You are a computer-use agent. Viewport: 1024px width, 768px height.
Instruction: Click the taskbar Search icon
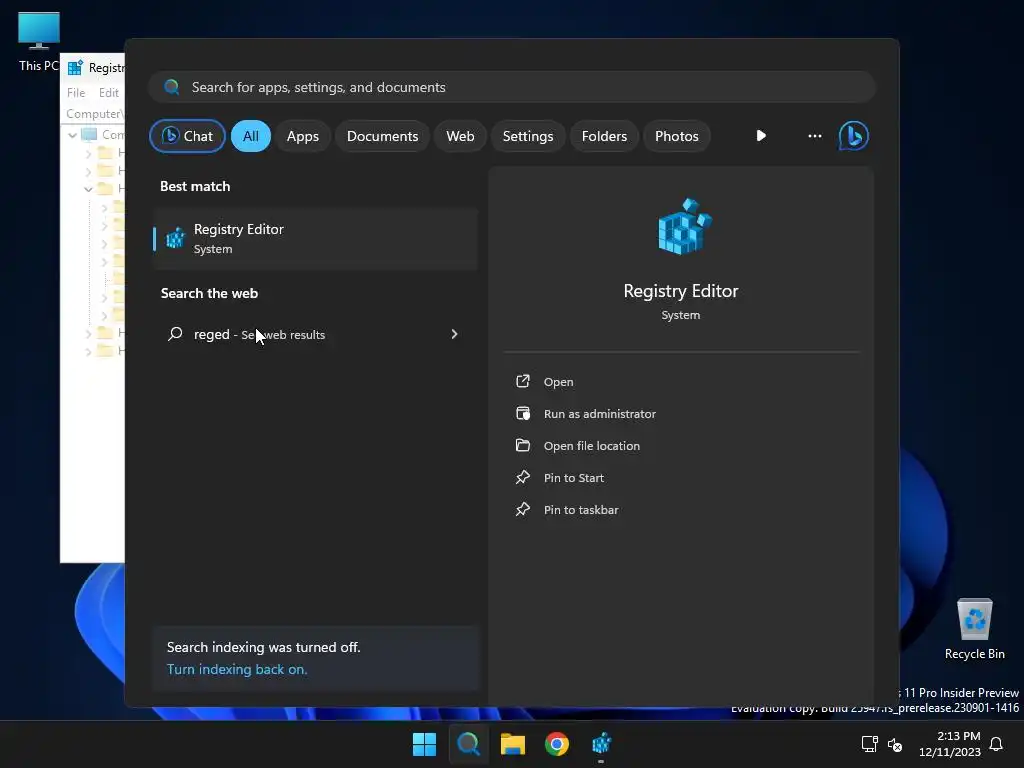pyautogui.click(x=468, y=744)
